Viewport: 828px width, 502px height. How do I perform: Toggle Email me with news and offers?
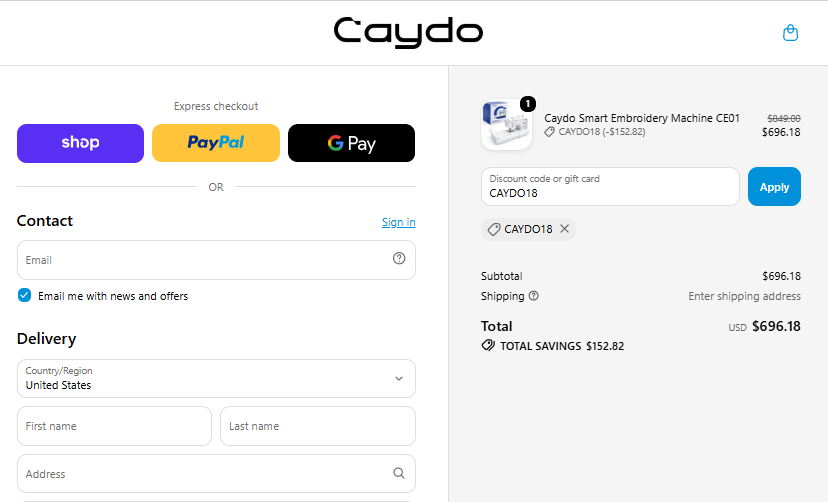click(24, 296)
